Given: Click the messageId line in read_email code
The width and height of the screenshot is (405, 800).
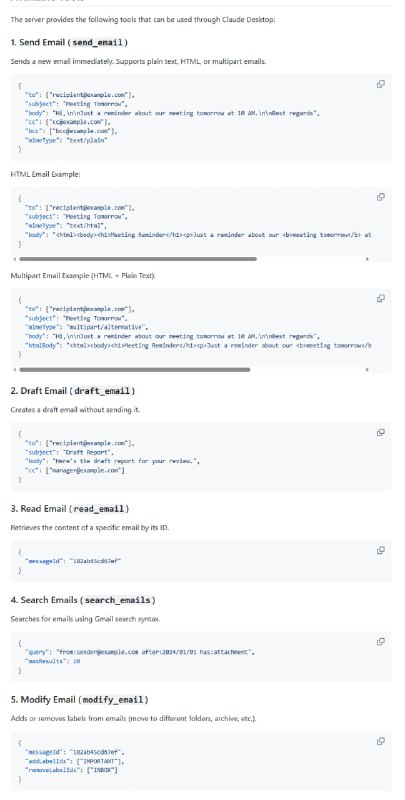Looking at the screenshot, I should [x=72, y=561].
